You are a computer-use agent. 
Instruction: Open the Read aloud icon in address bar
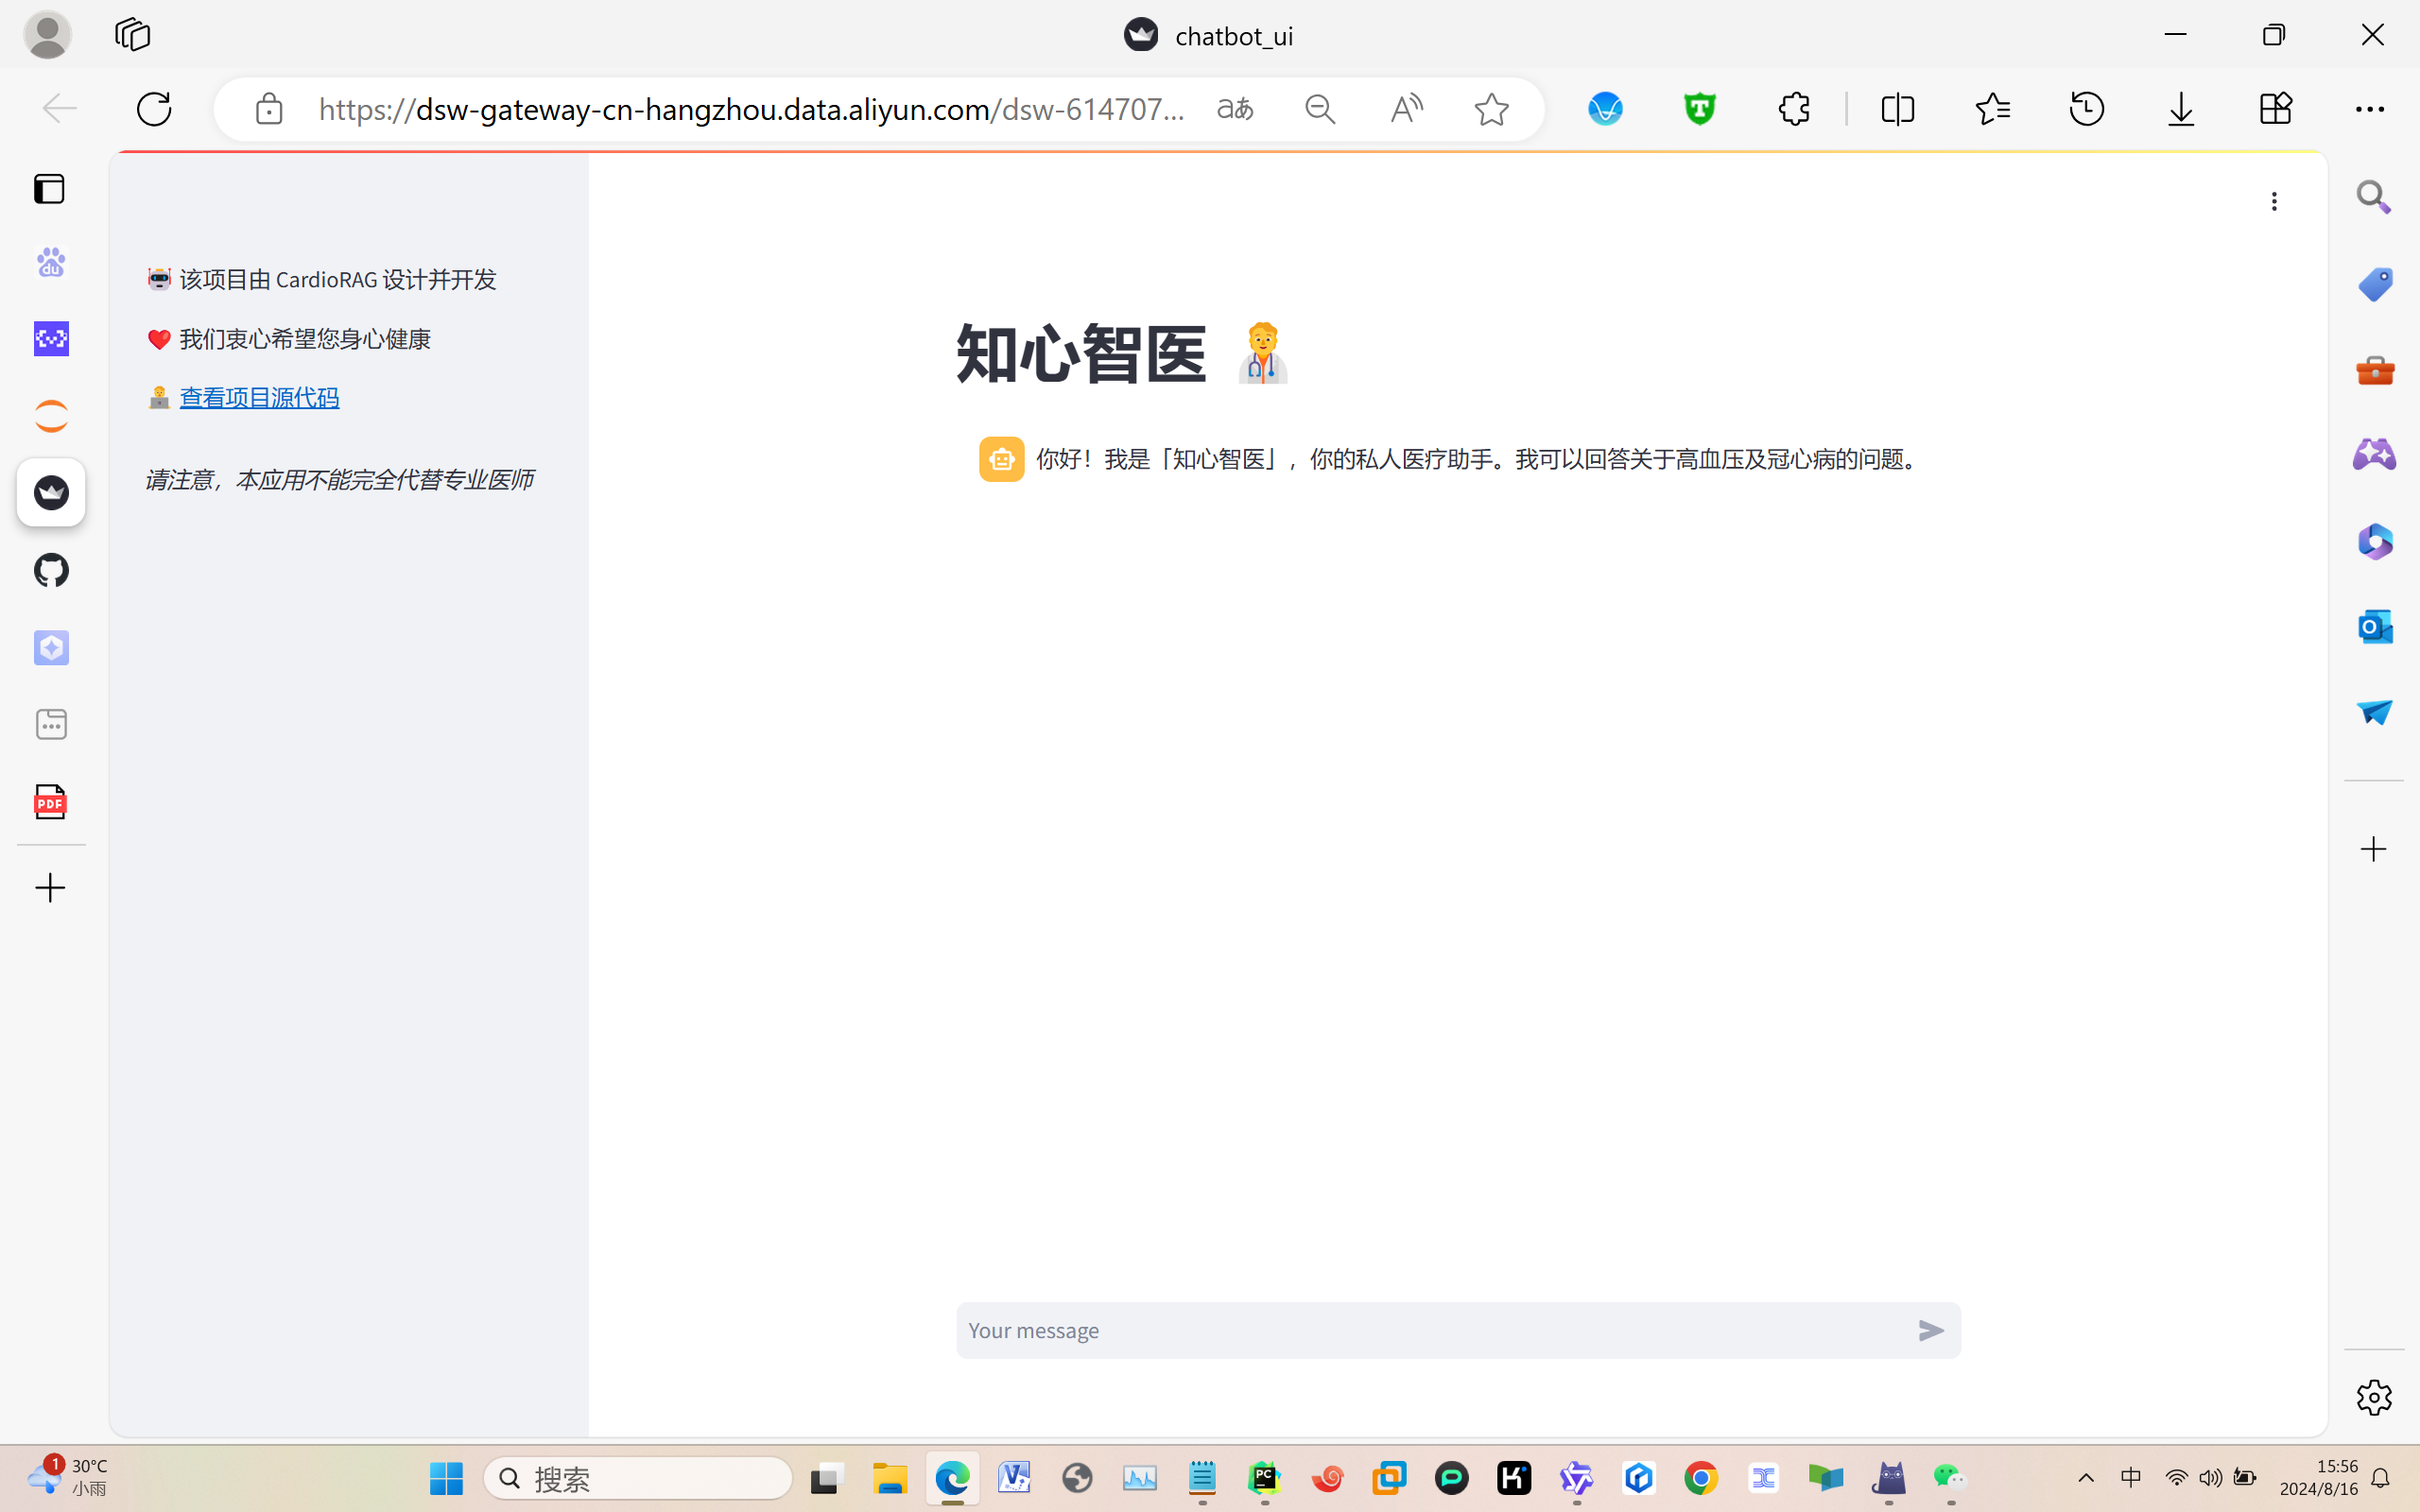tap(1405, 108)
